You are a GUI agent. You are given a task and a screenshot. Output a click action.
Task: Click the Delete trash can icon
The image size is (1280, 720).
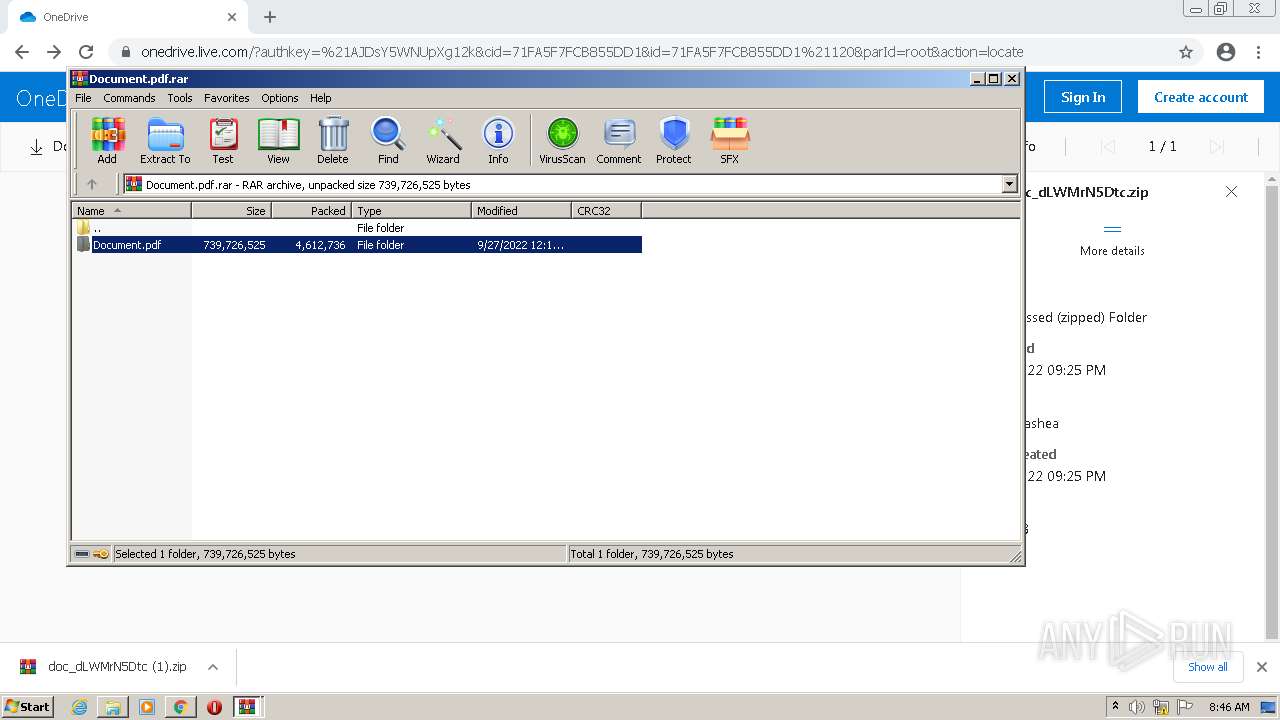click(x=333, y=140)
